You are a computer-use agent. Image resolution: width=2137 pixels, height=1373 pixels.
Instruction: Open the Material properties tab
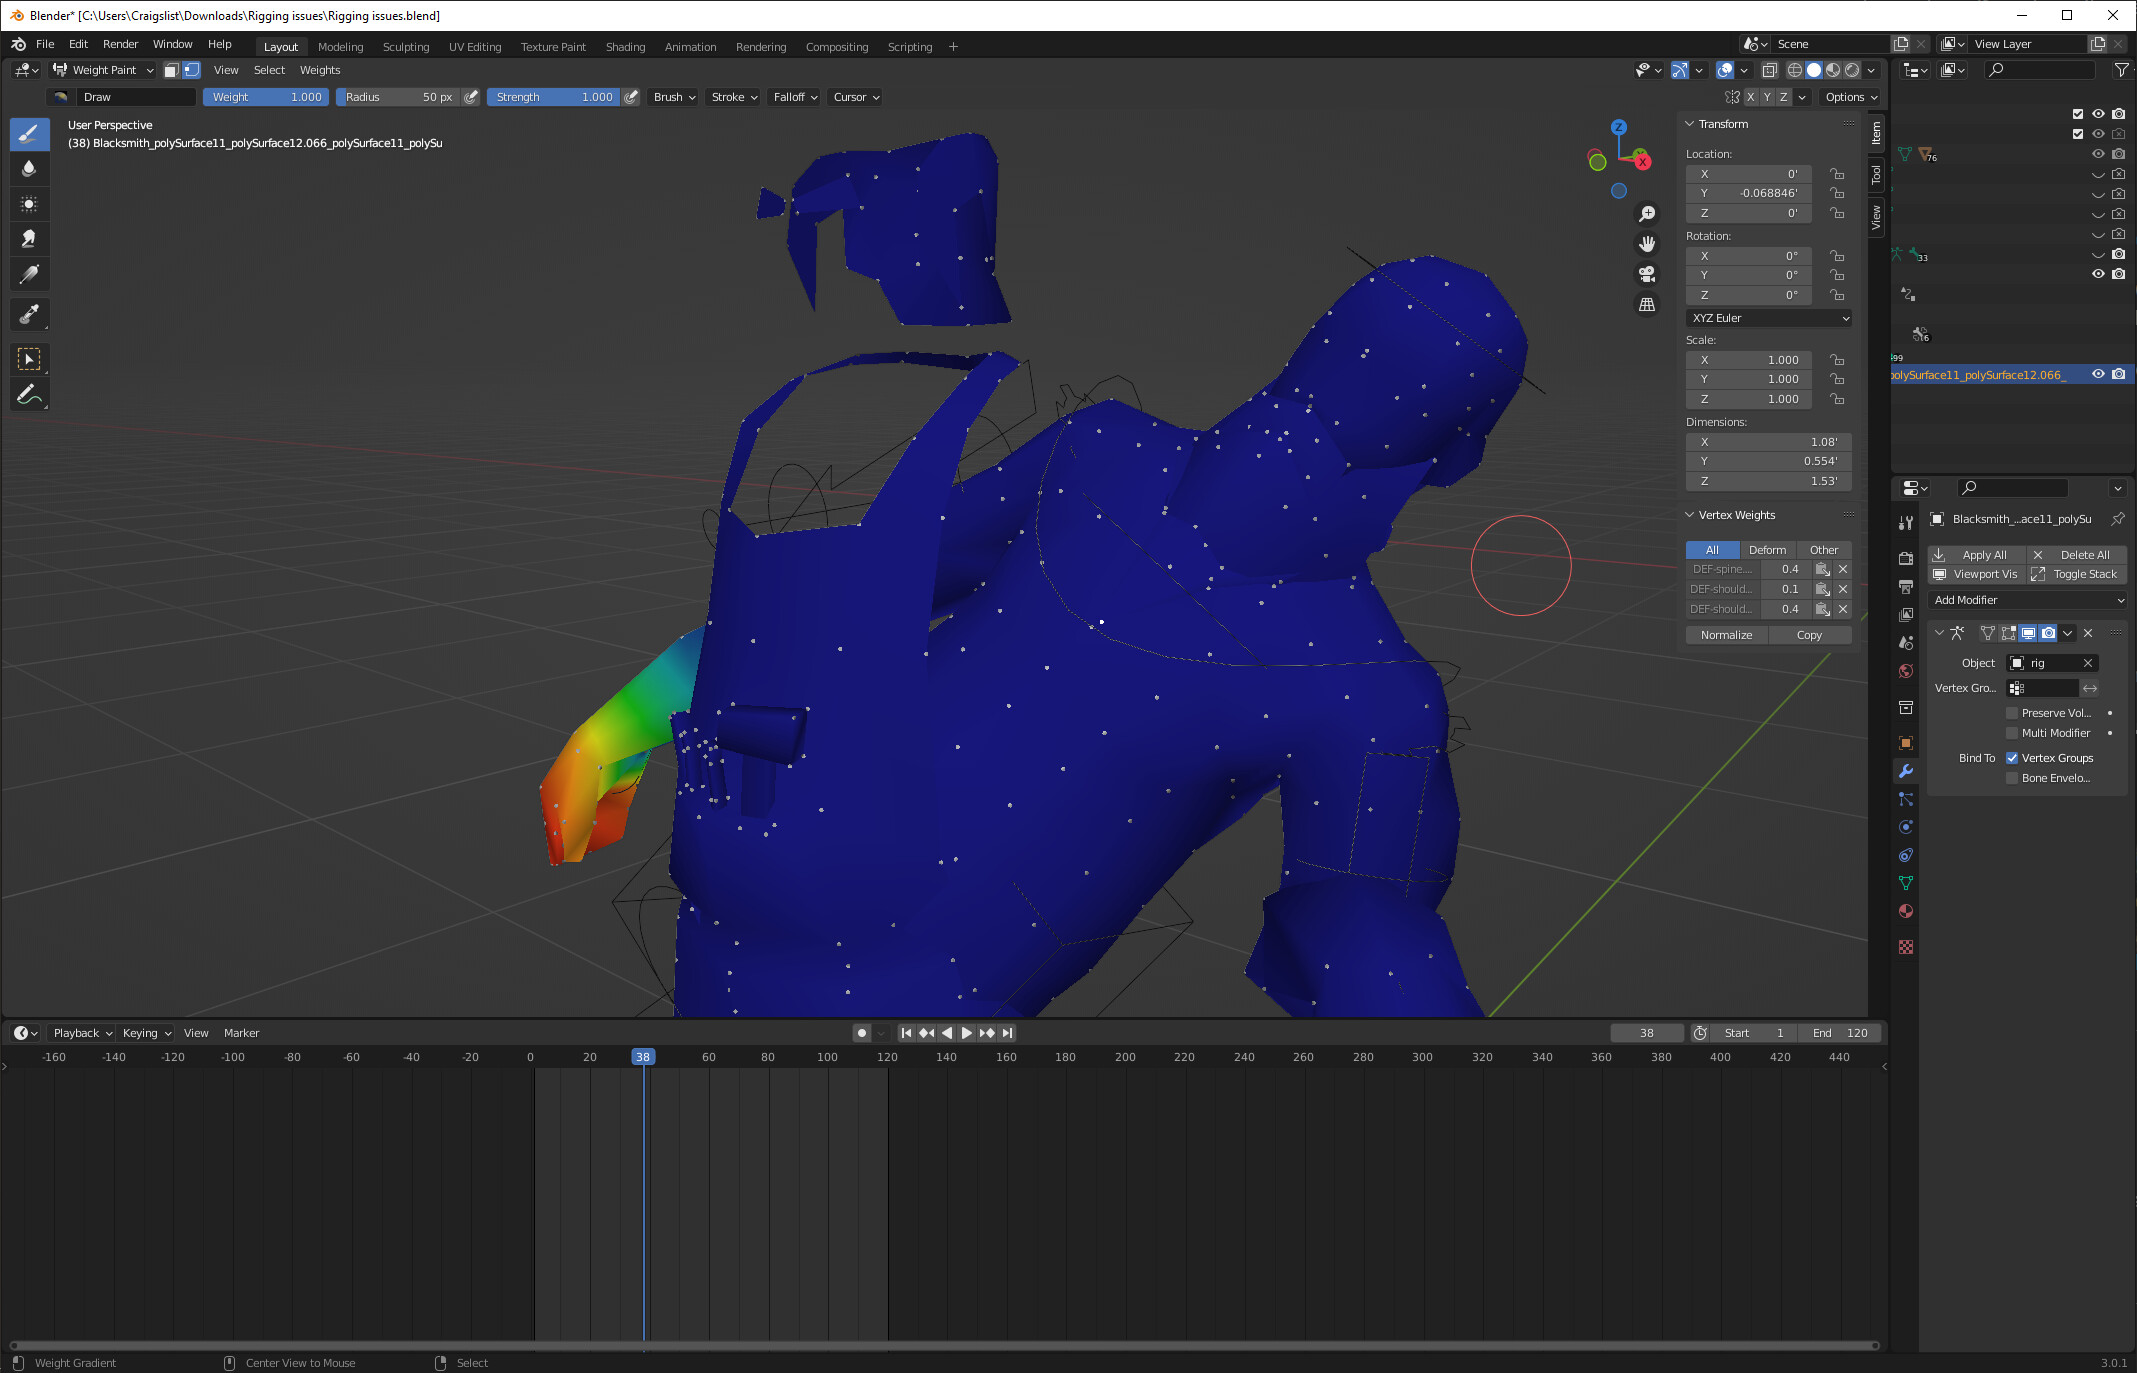tap(1906, 911)
